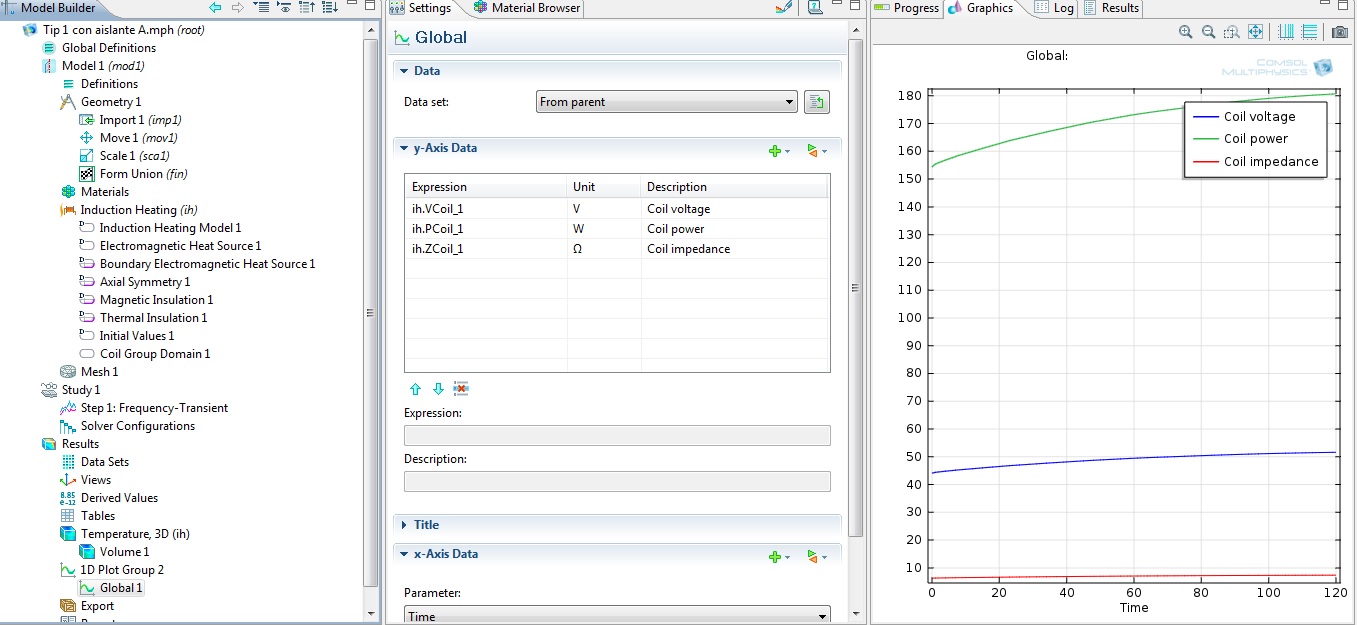Toggle y-axis log scale in Graphics toolbar

[1310, 32]
